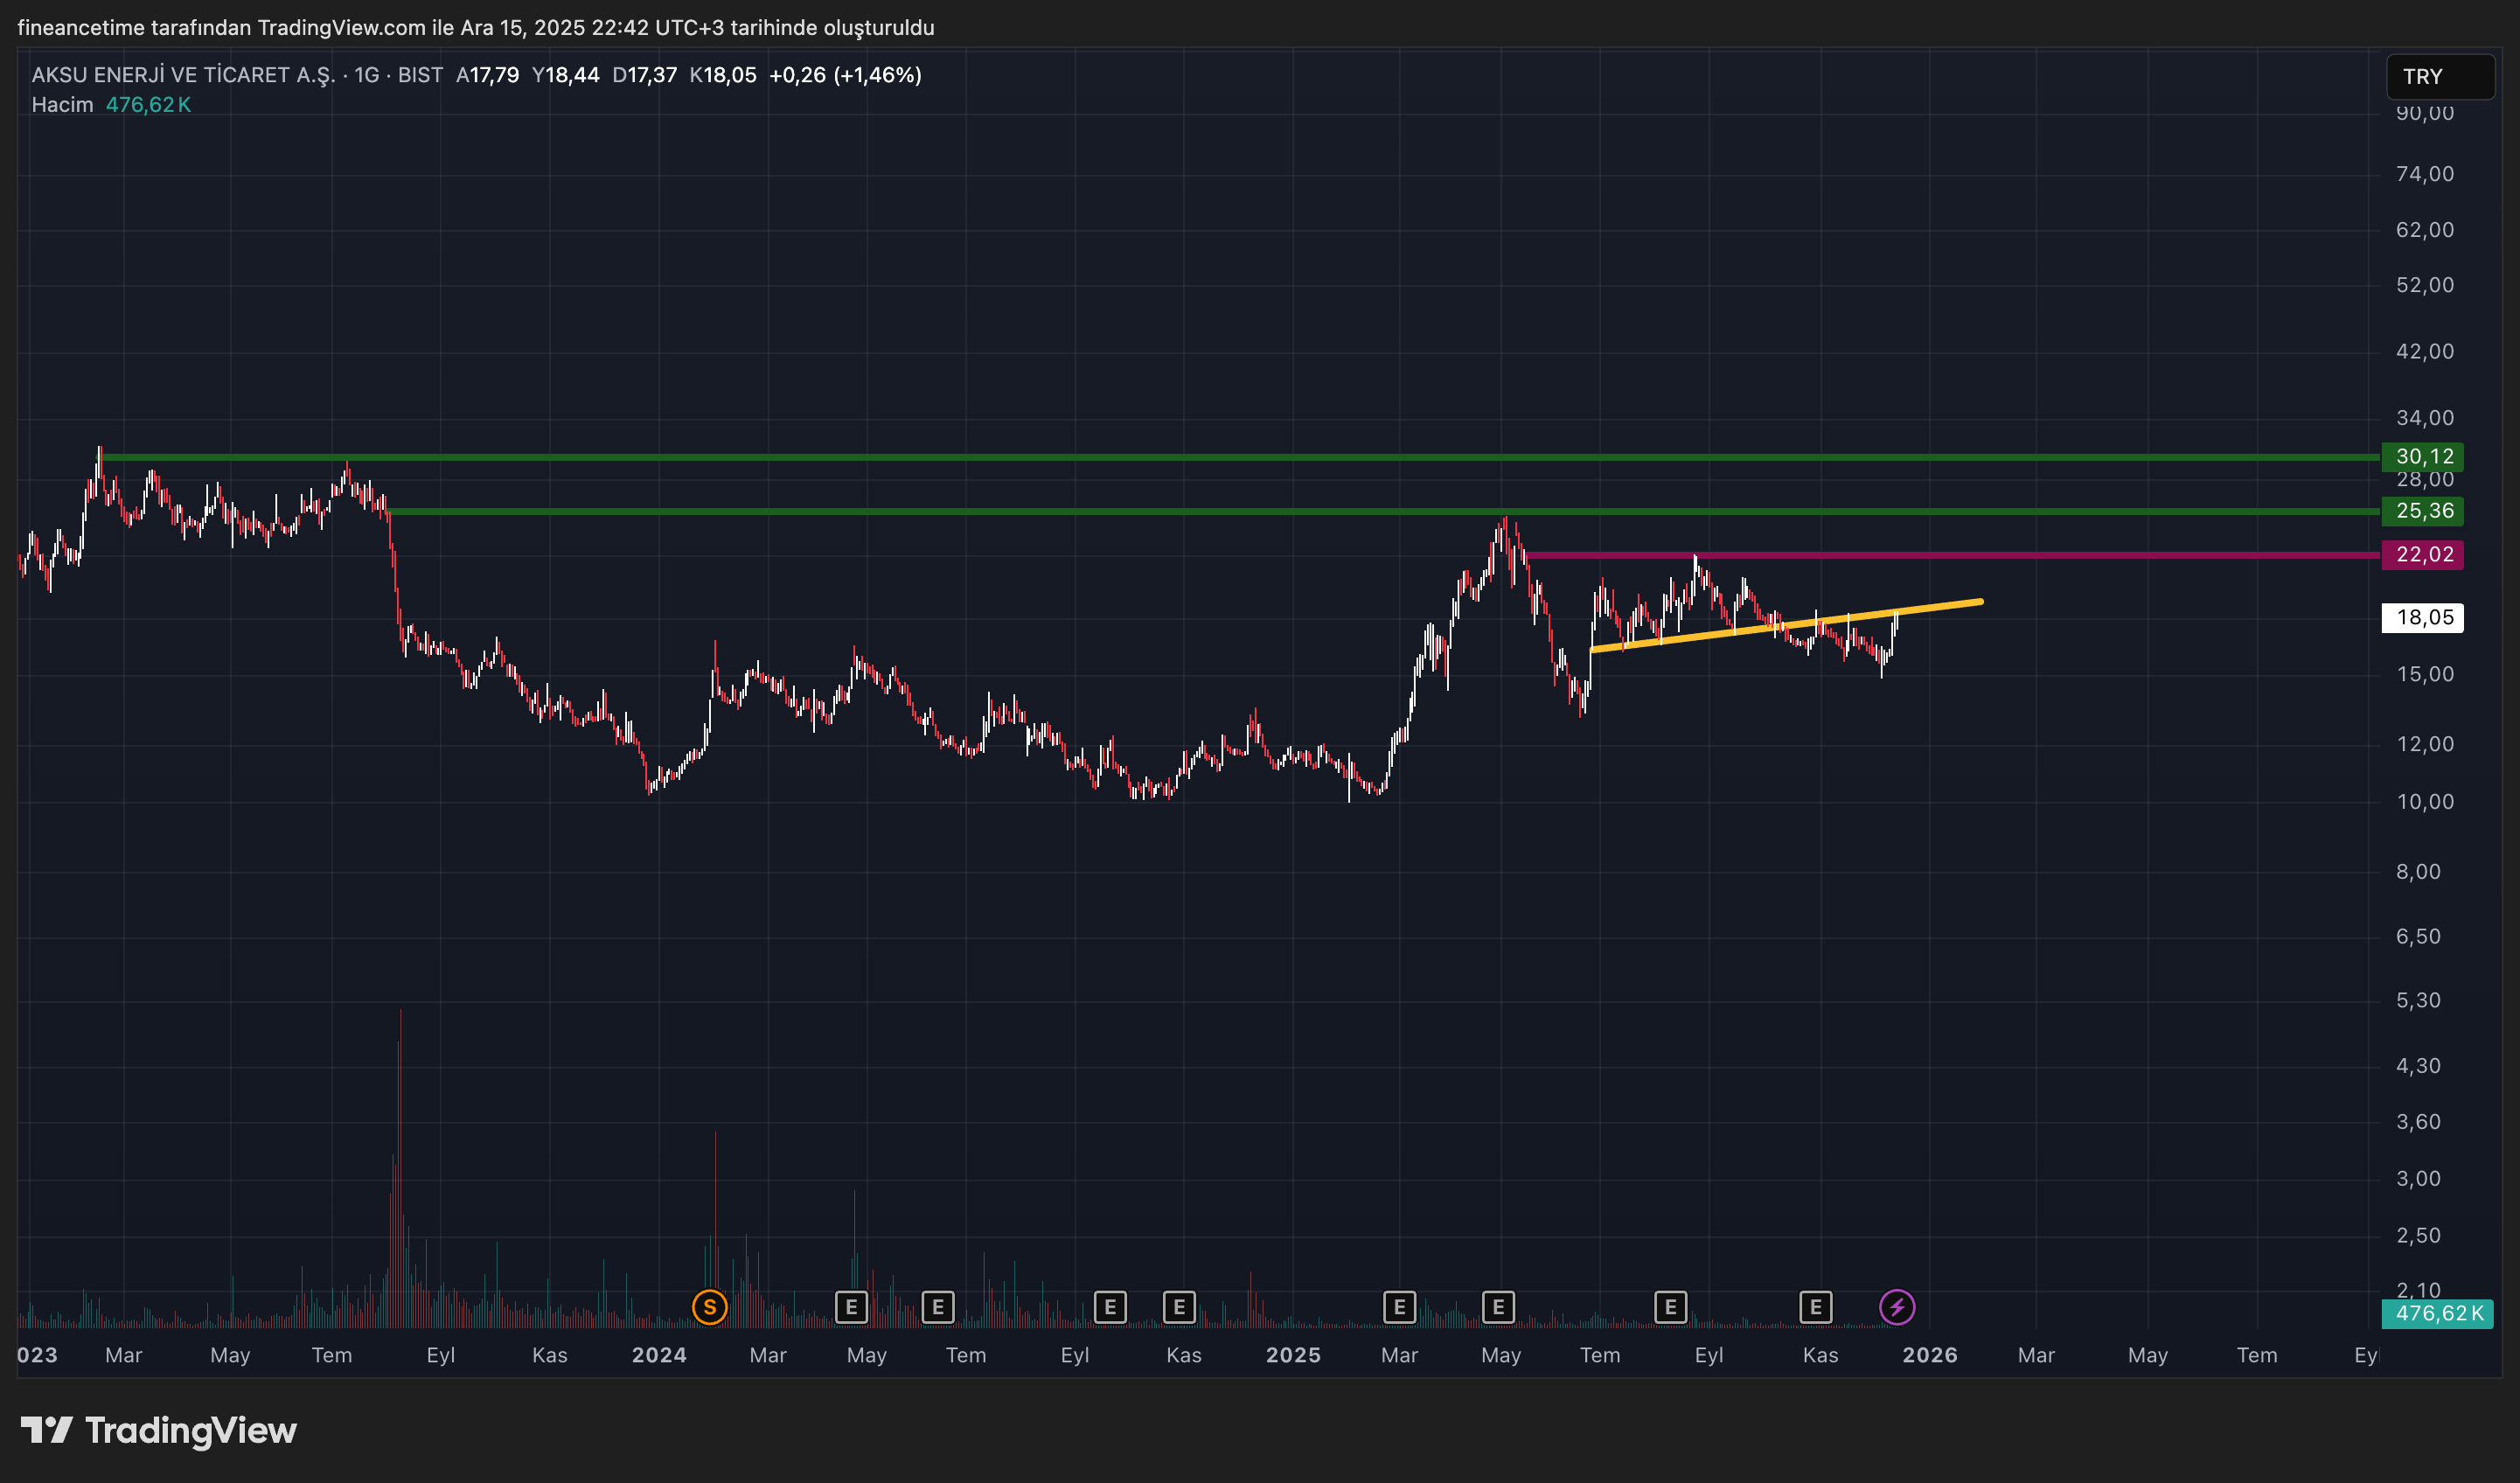Open the 1G timeframe selector
This screenshot has height=1483, width=2520.
click(x=364, y=74)
